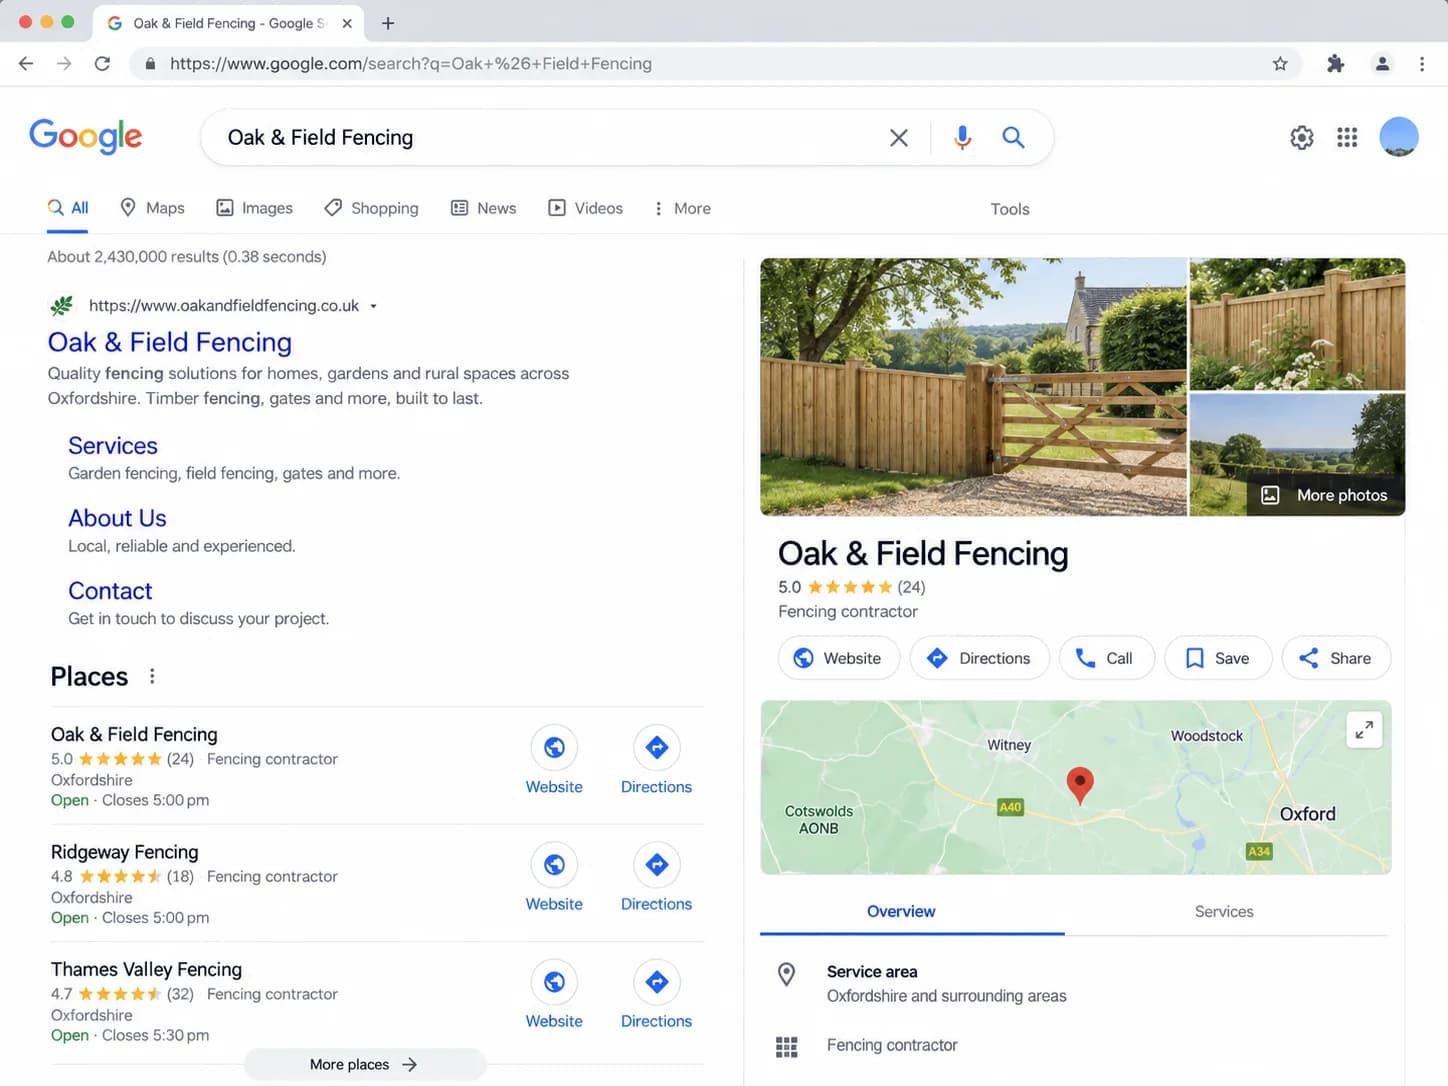Open the Oak & Field Fencing result title
Viewport: 1448px width, 1086px height.
tap(170, 342)
